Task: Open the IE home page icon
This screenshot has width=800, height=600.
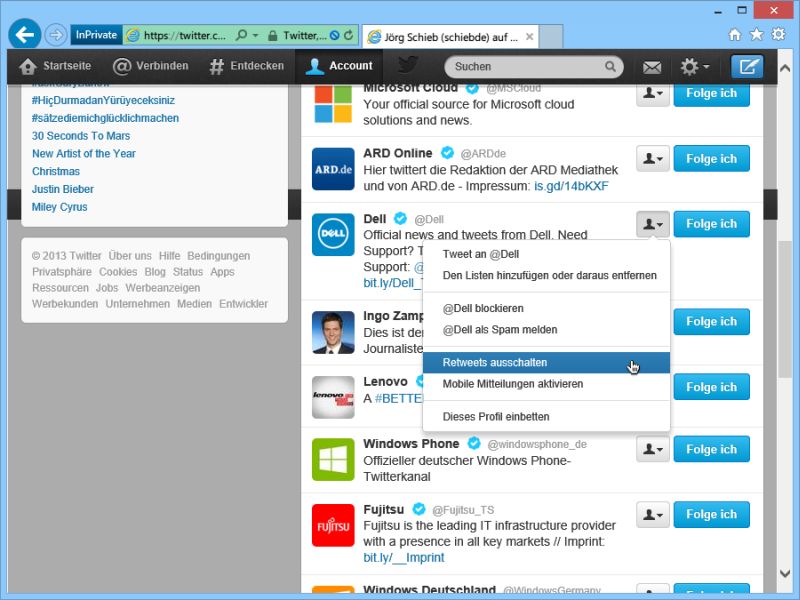Action: (735, 35)
